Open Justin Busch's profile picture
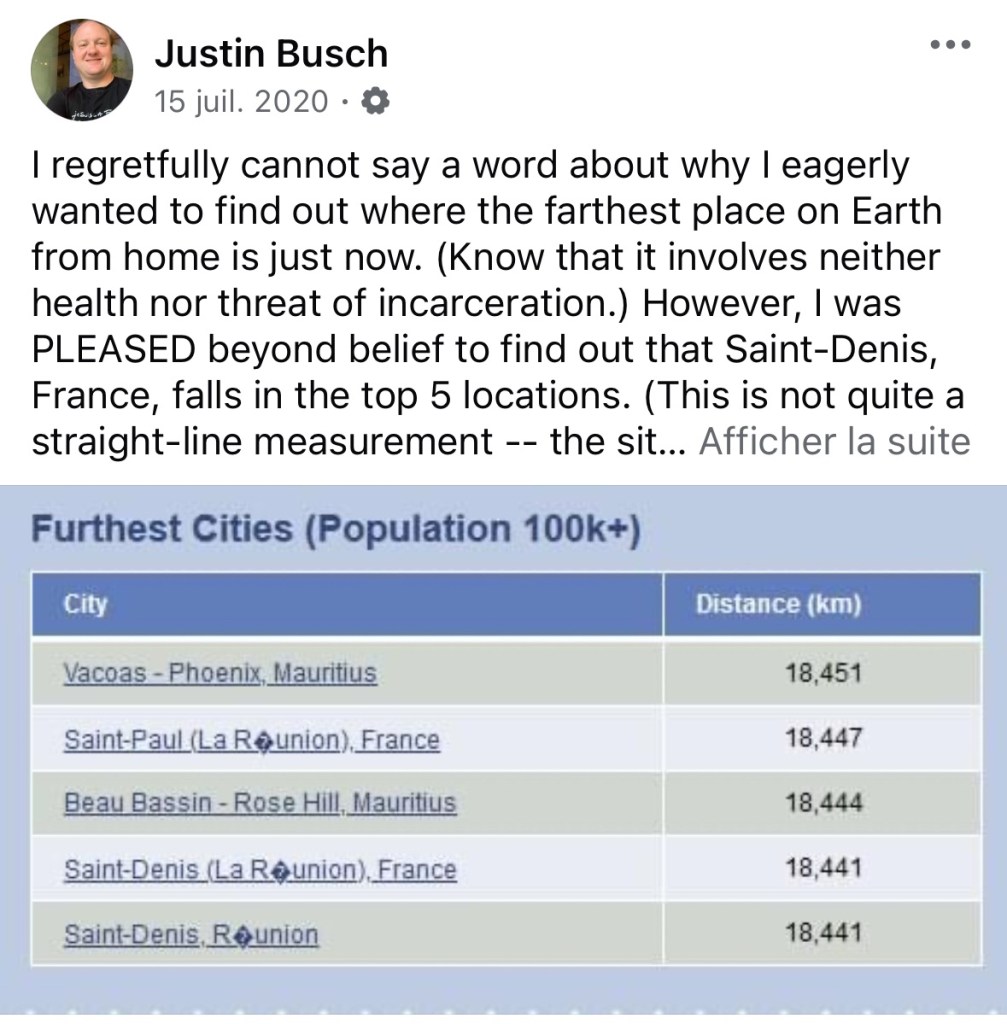The image size is (1007, 1024). coord(83,69)
